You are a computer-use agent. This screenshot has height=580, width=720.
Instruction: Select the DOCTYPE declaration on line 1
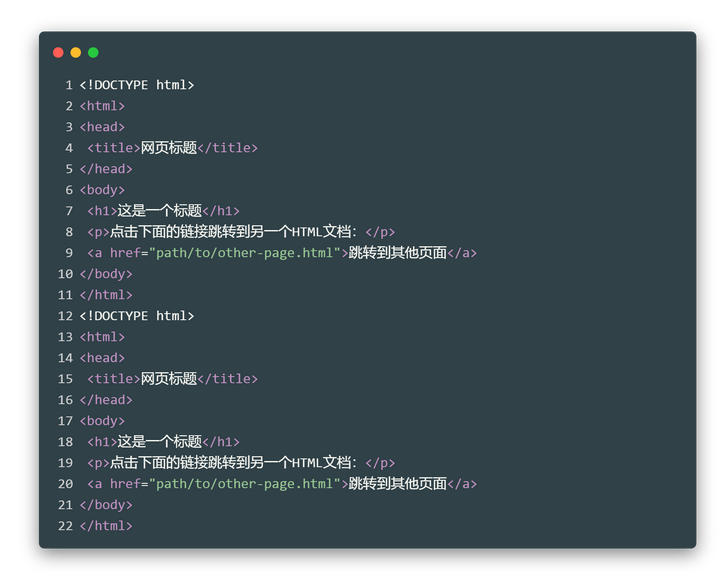(137, 85)
